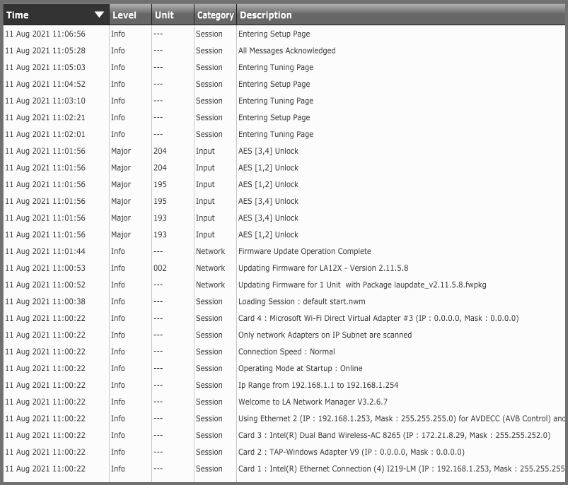Click the Time column header label
This screenshot has width=568, height=485.
[x=17, y=15]
